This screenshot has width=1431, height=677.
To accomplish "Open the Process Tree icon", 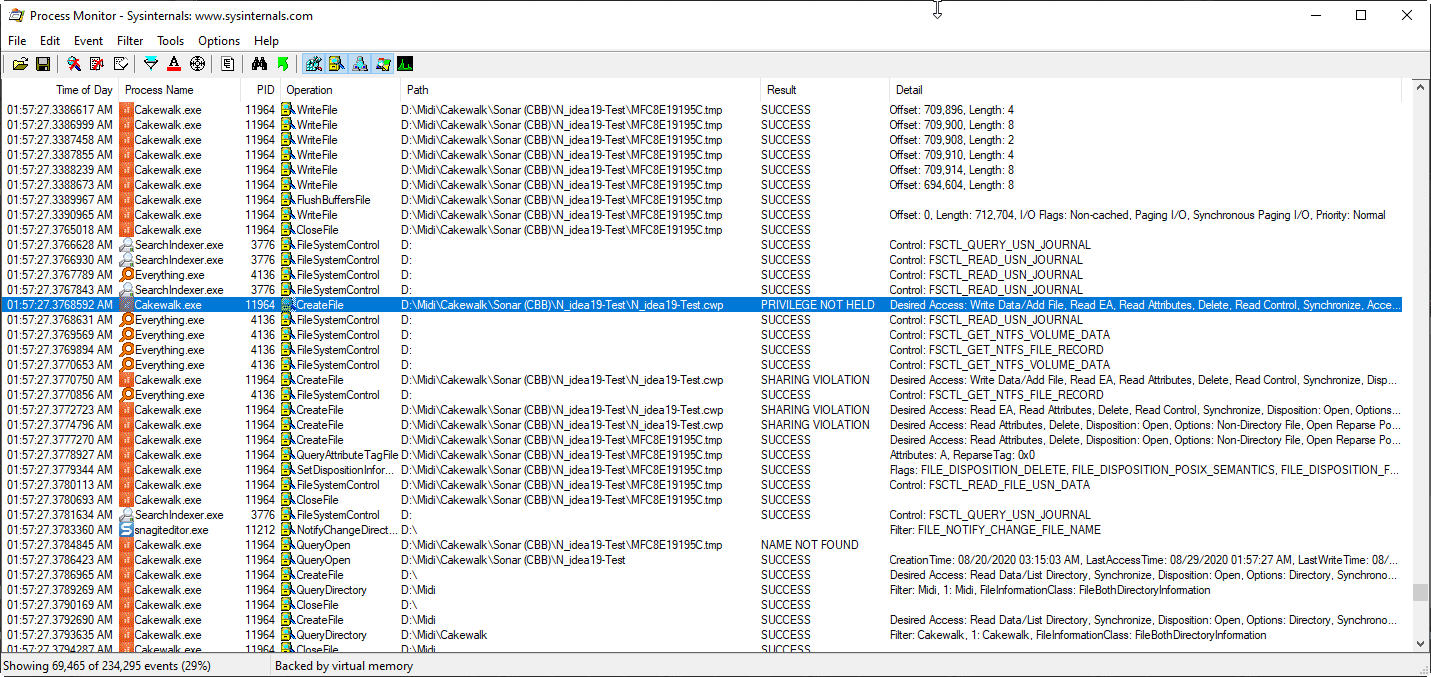I will pyautogui.click(x=228, y=64).
